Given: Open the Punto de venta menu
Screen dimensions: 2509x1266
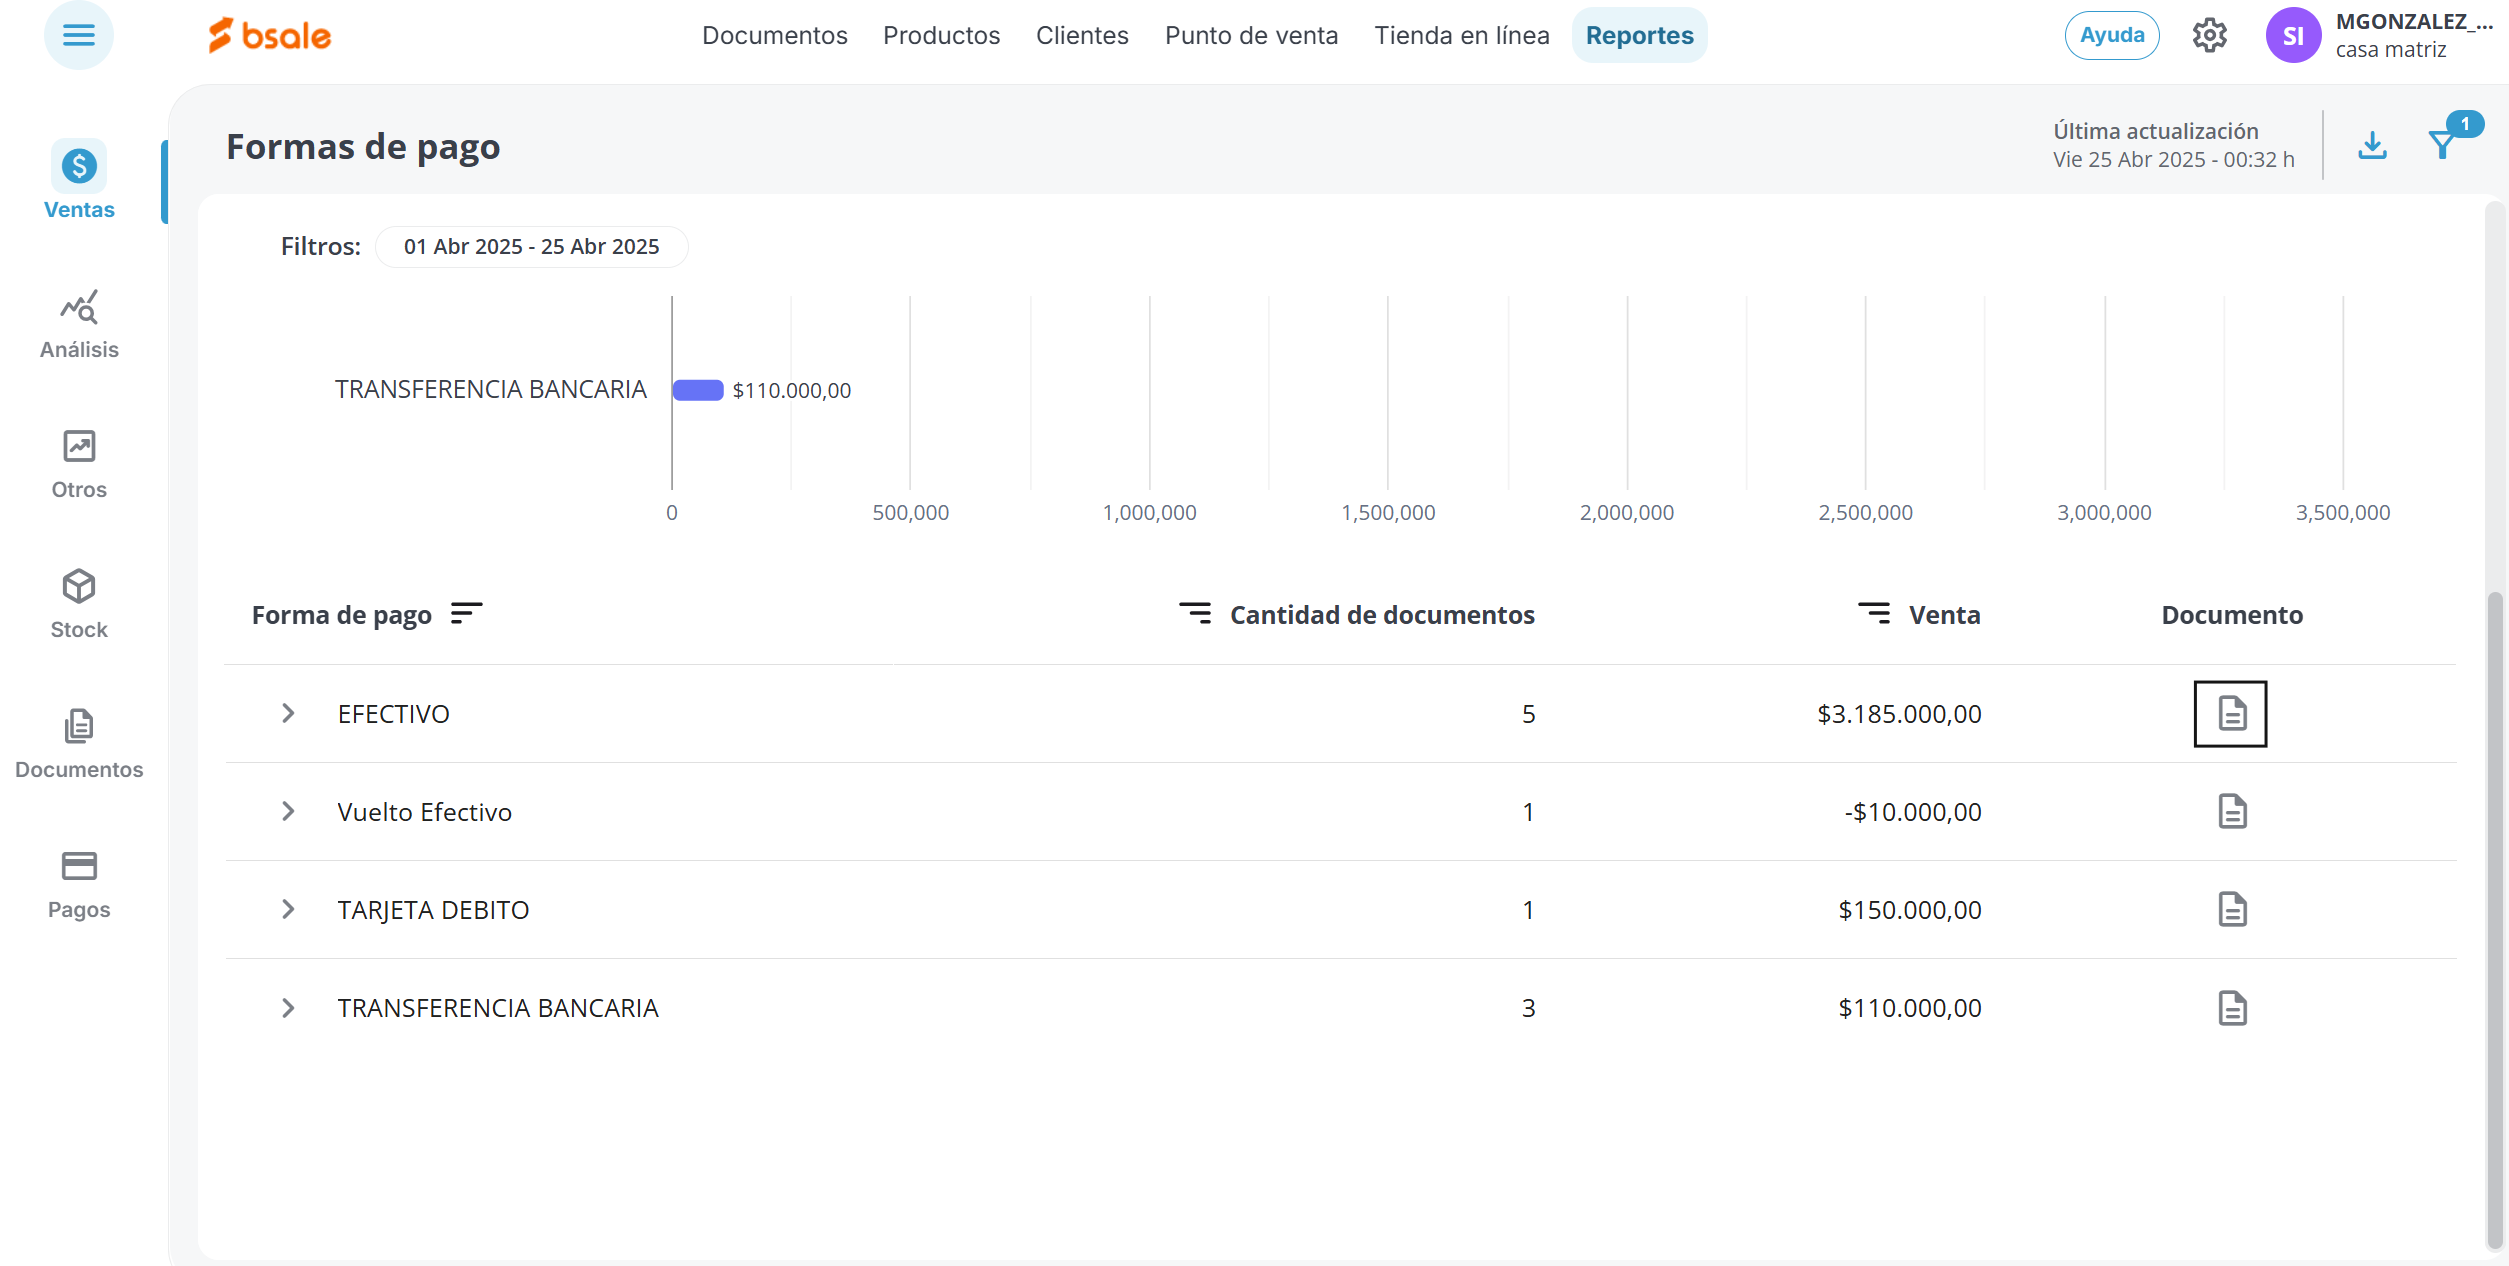Looking at the screenshot, I should [x=1251, y=36].
